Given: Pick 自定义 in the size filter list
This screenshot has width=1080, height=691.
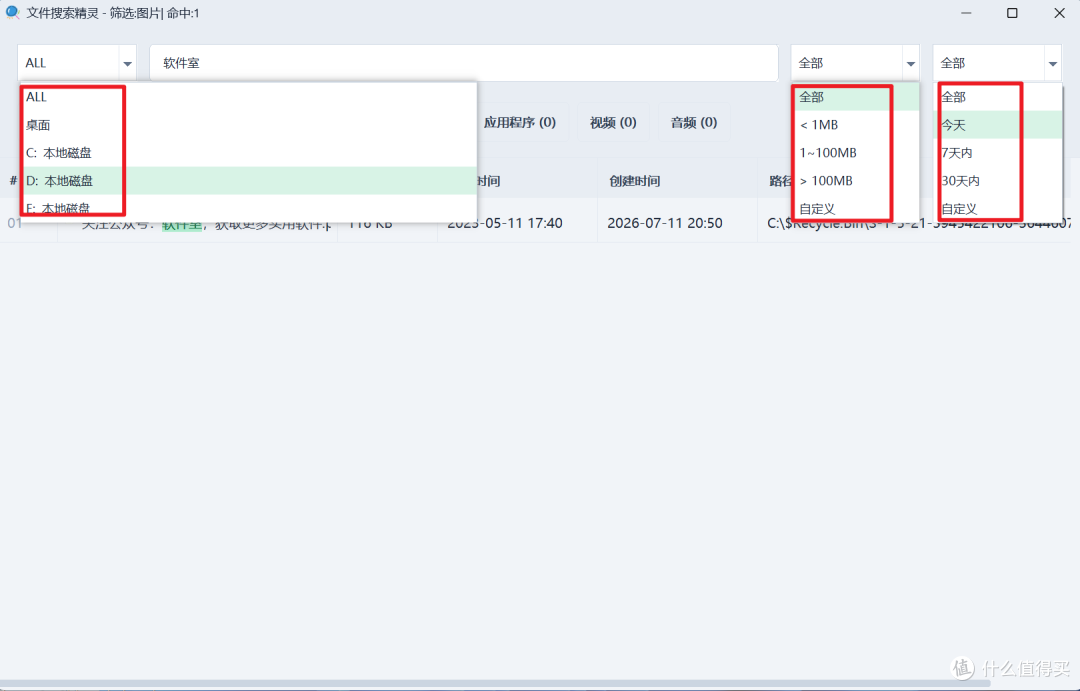Looking at the screenshot, I should pyautogui.click(x=855, y=208).
